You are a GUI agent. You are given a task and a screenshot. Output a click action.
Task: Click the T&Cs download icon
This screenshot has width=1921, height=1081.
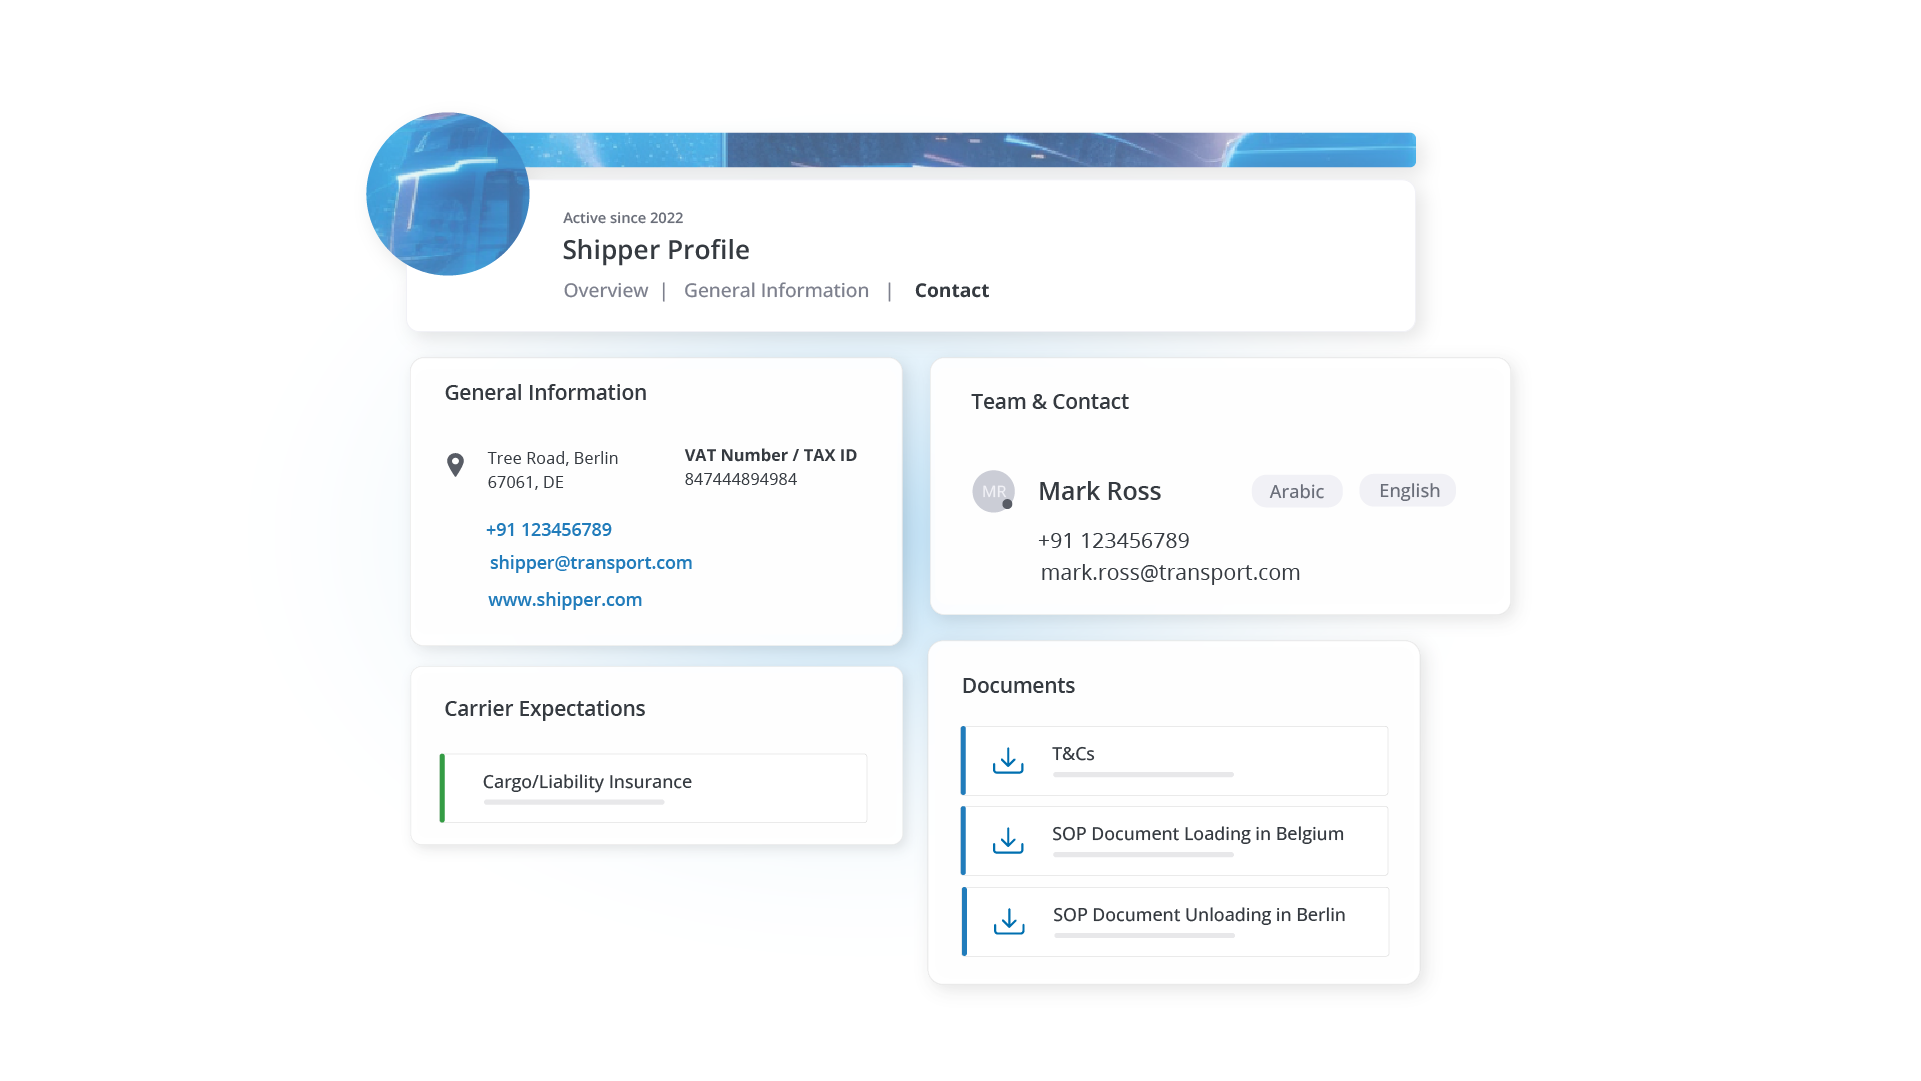[x=1008, y=761]
